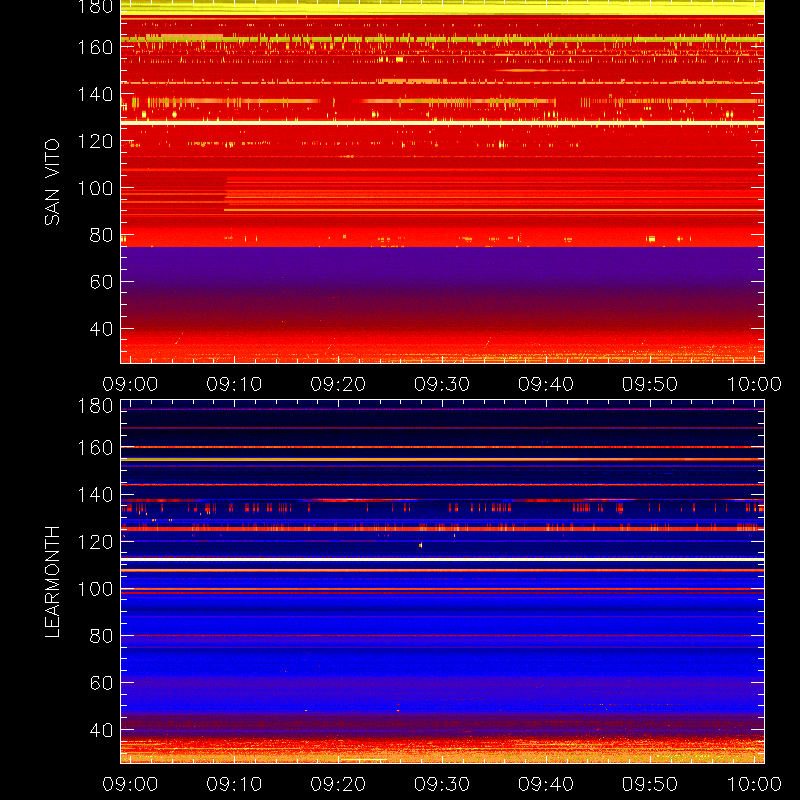Click 09:40 time label under San Vito plot
The width and height of the screenshot is (800, 800).
coord(546,384)
